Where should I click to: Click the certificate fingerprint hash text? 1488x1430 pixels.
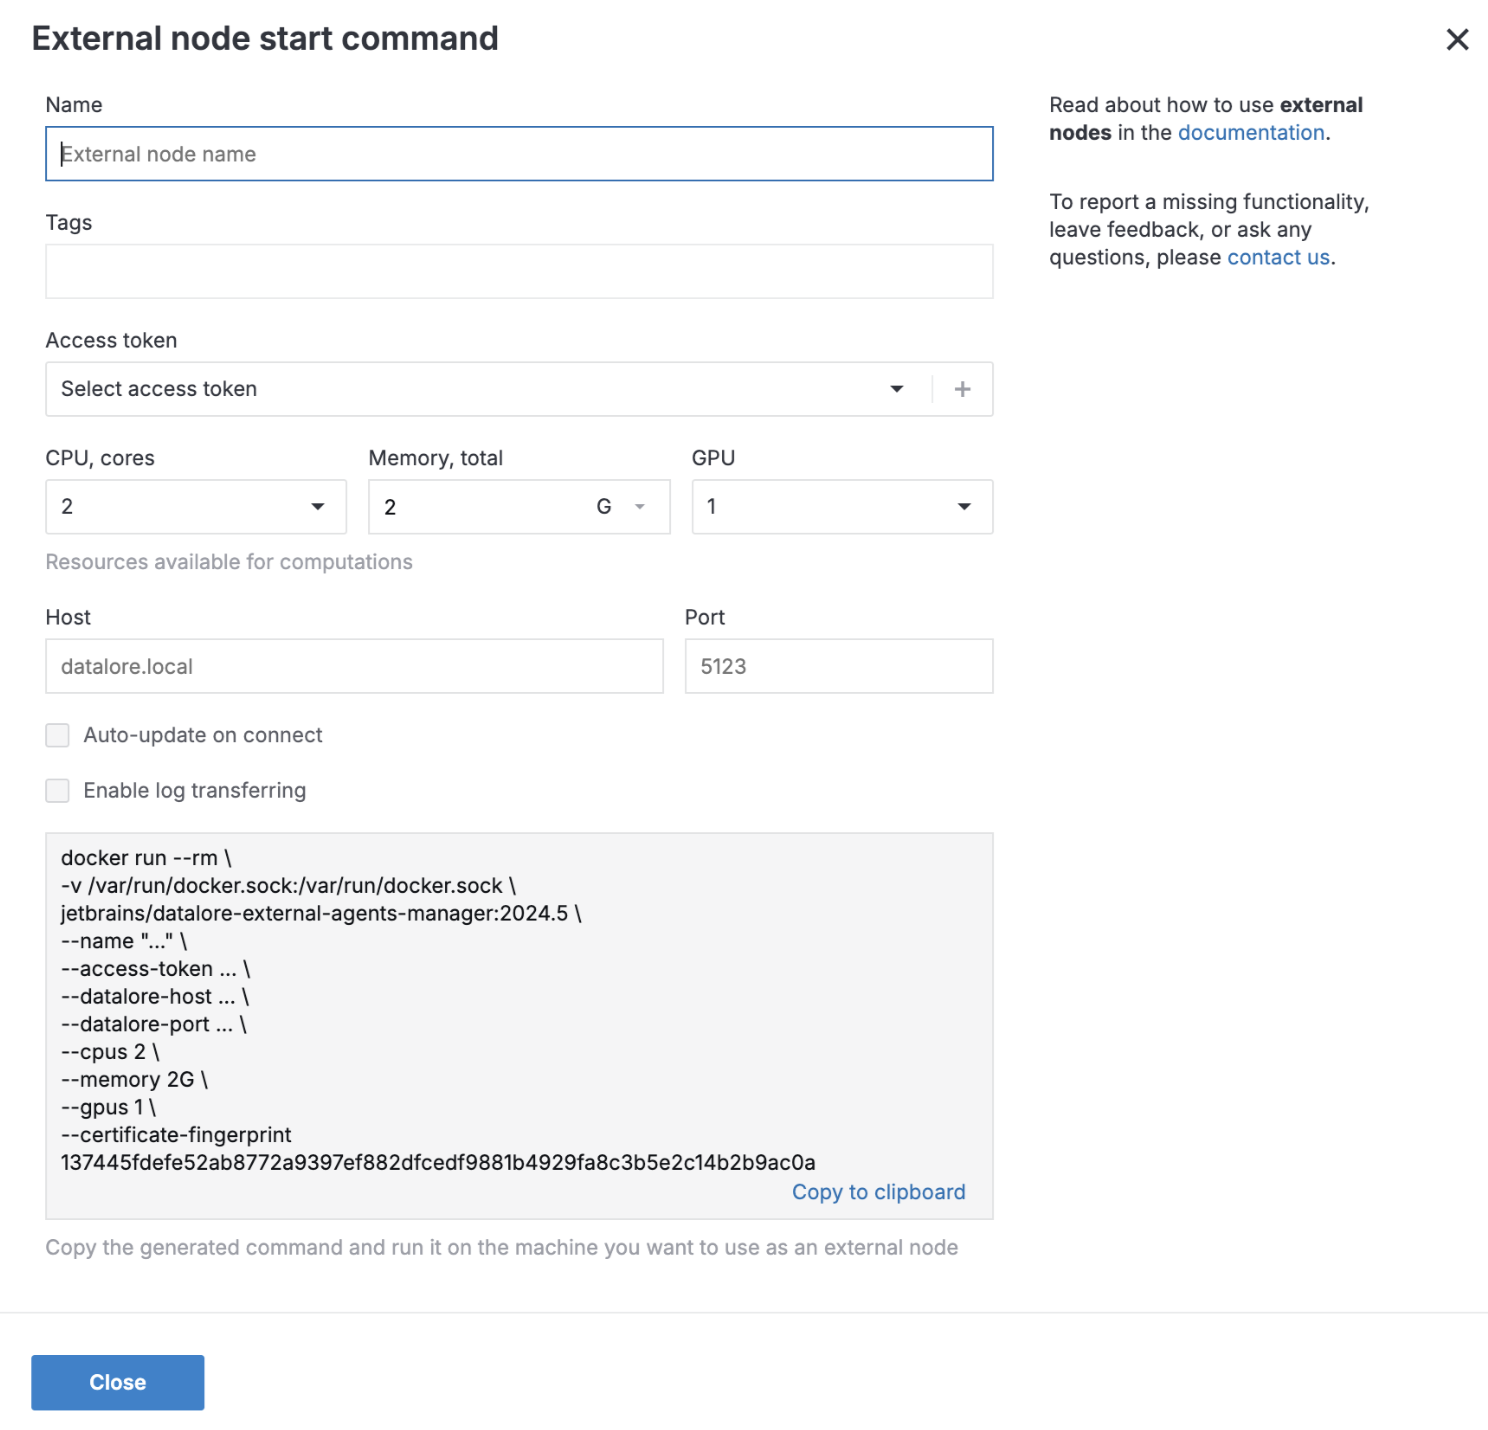tap(438, 1163)
